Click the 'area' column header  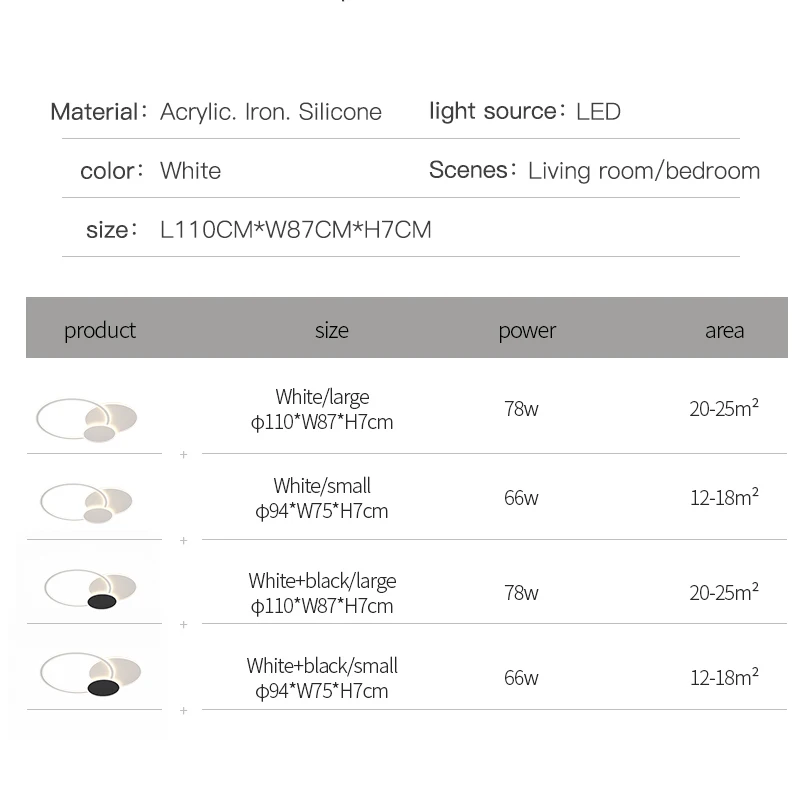point(724,330)
